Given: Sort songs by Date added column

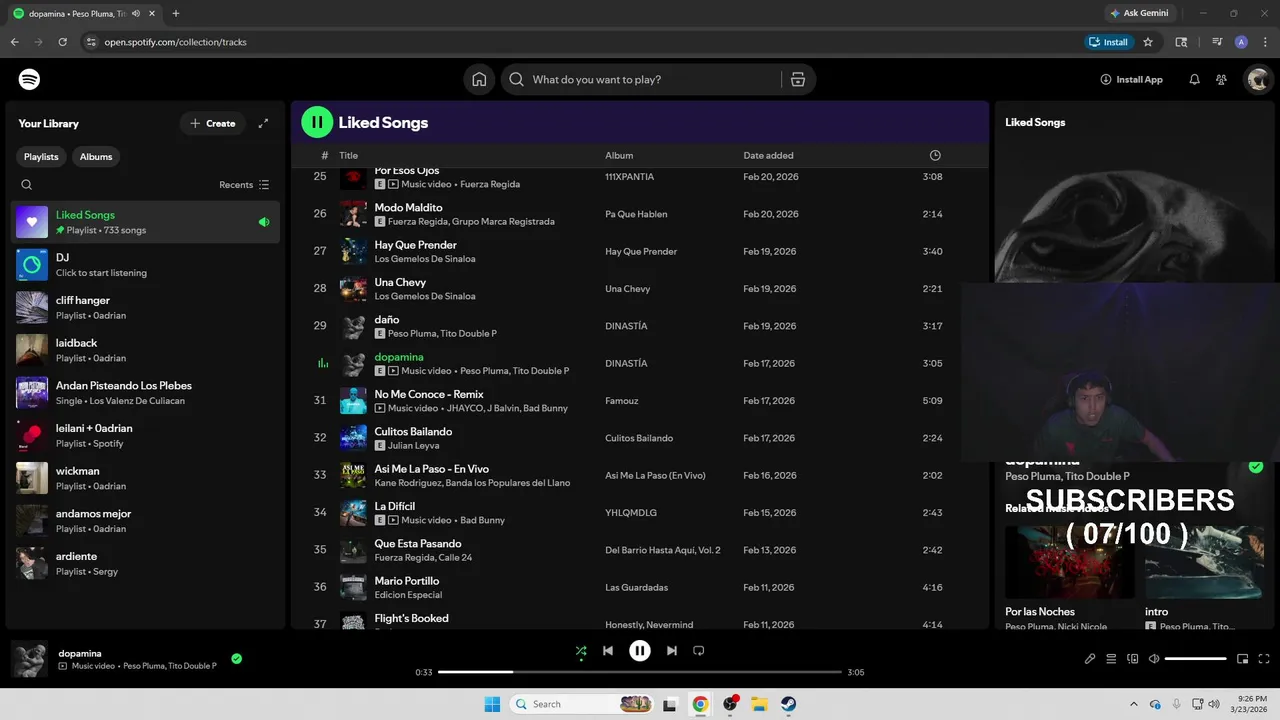Looking at the screenshot, I should point(768,155).
